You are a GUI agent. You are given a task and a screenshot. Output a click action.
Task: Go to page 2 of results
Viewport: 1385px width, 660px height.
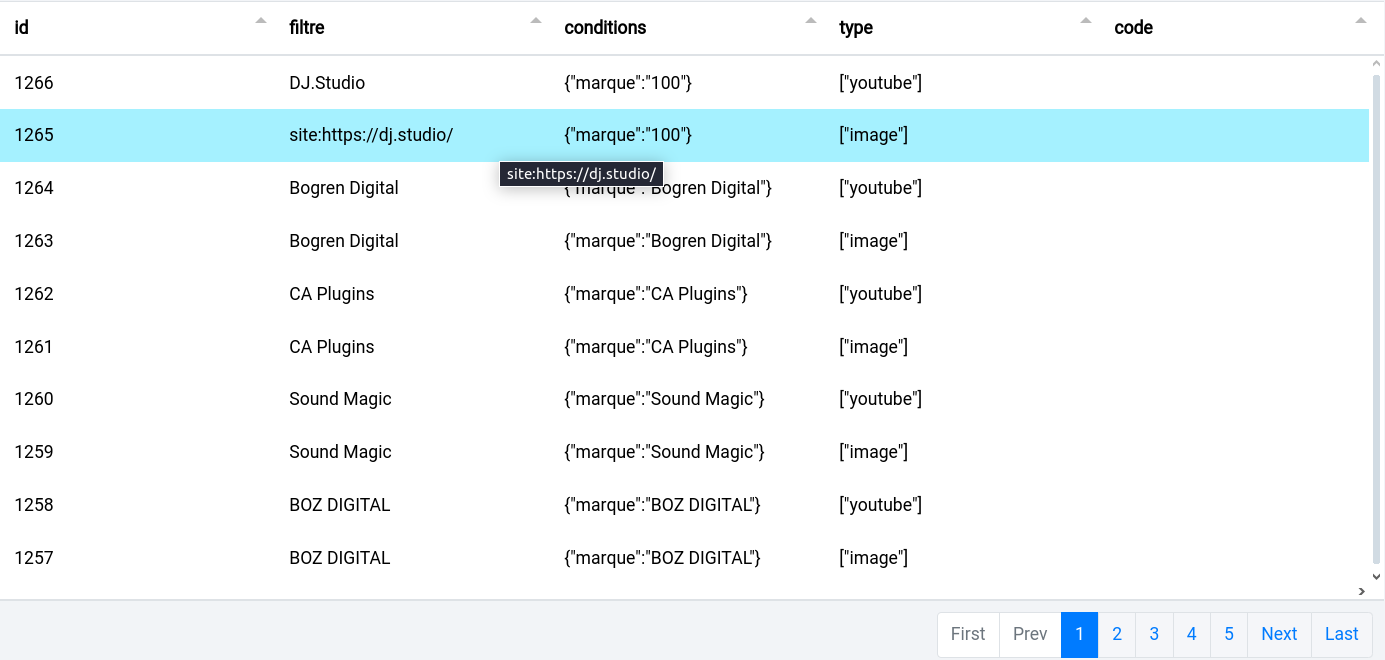point(1117,634)
